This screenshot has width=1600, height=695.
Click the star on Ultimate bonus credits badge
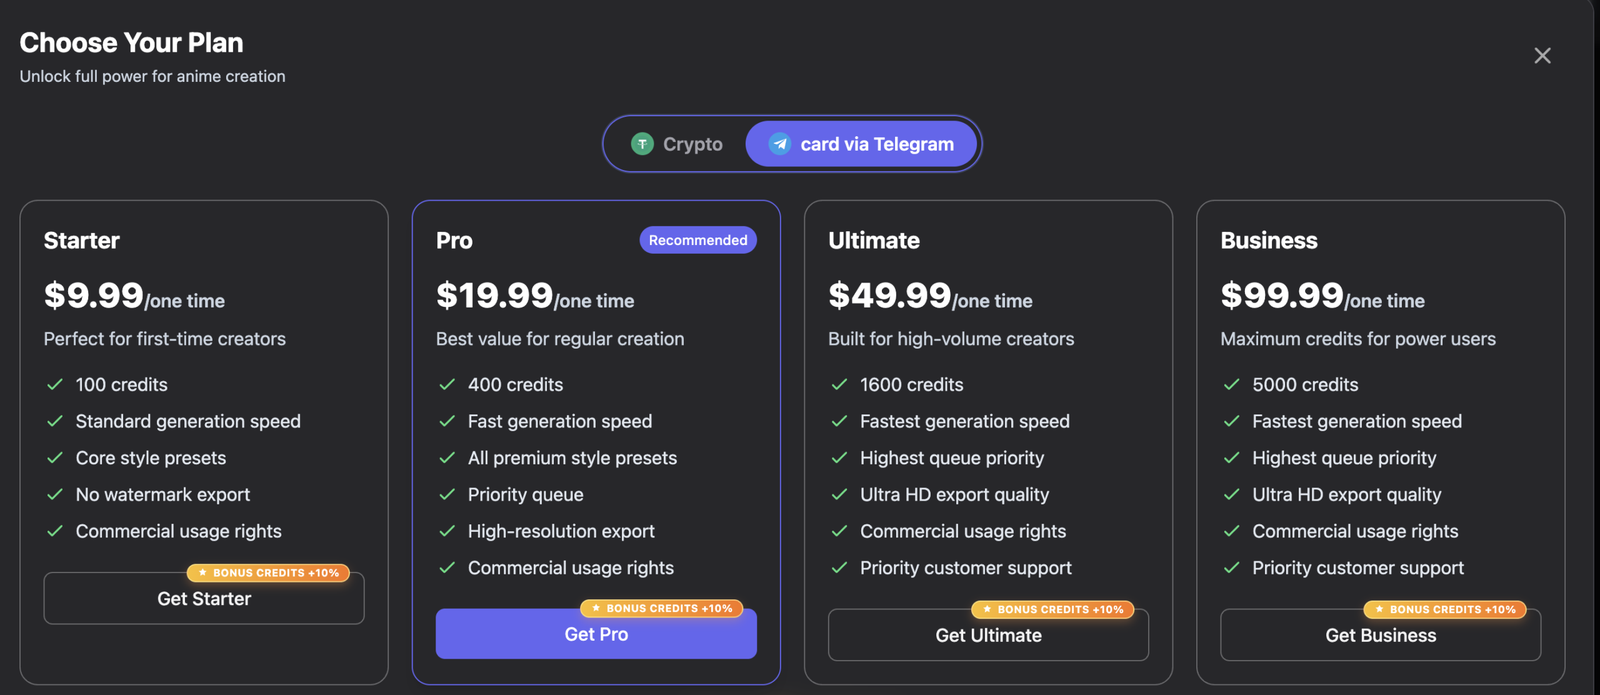tap(987, 609)
